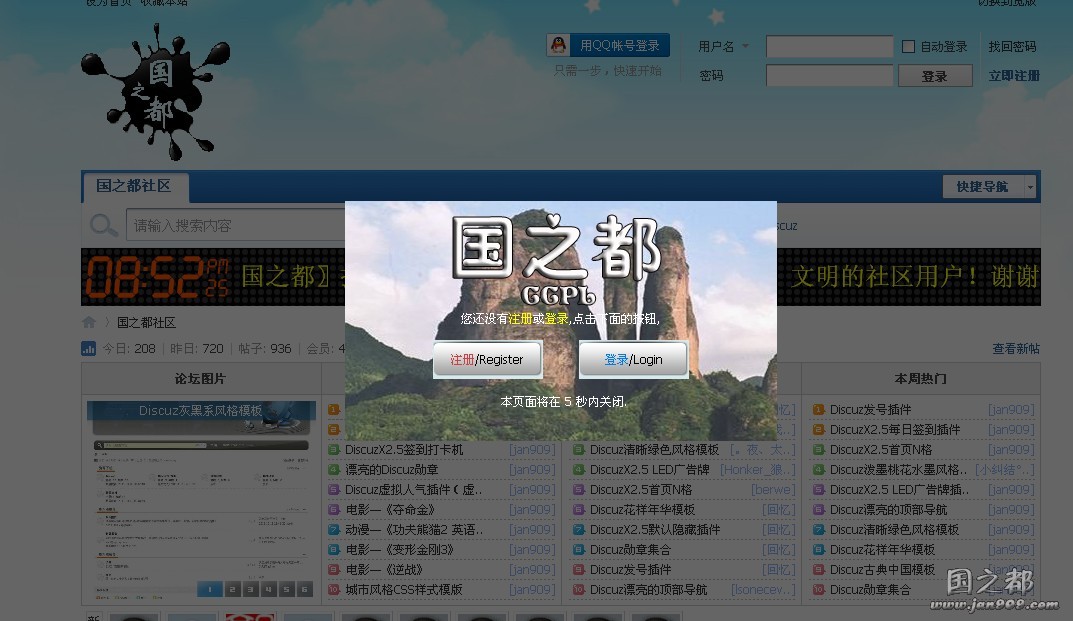
Task: Expand the 快捷导航 arrow
Action: click(x=1030, y=186)
